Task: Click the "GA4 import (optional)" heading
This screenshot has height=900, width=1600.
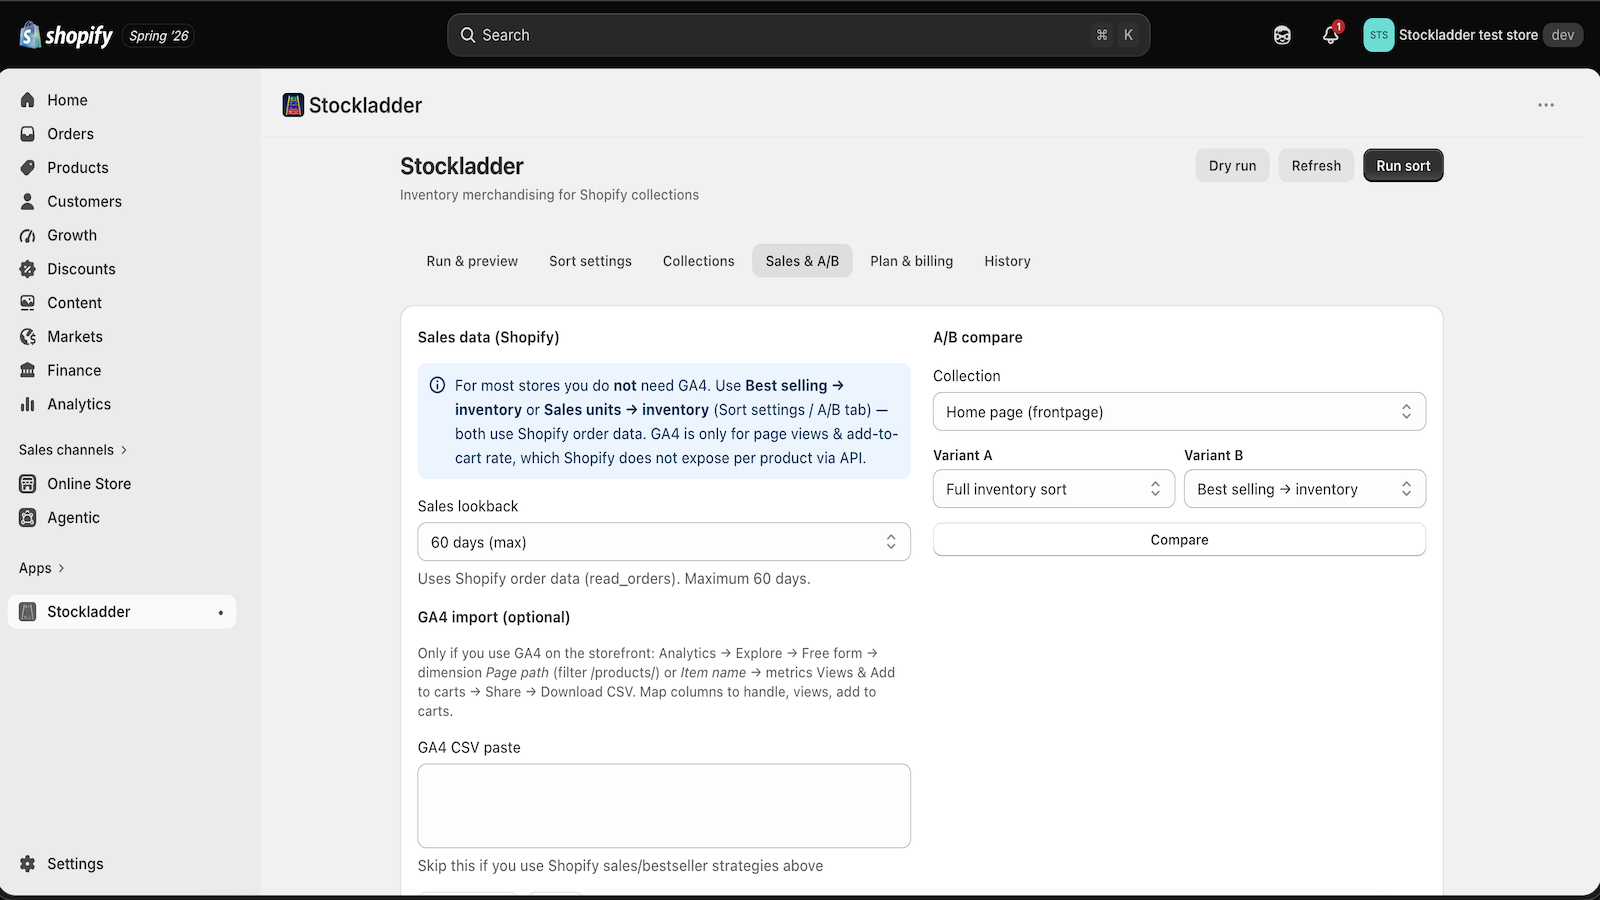Action: pyautogui.click(x=494, y=617)
